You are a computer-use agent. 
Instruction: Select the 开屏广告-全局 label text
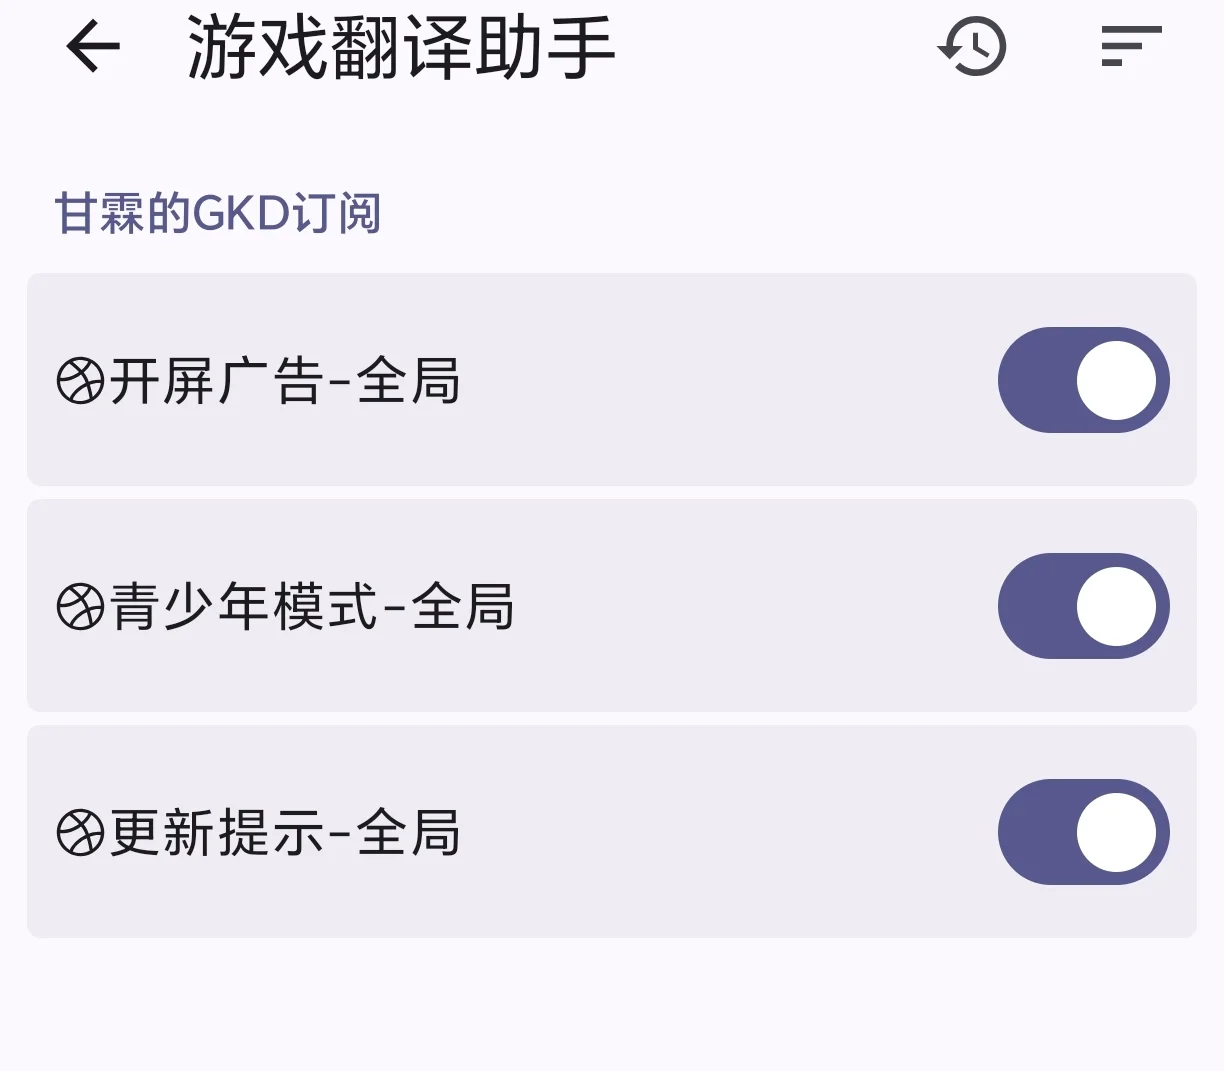[285, 381]
